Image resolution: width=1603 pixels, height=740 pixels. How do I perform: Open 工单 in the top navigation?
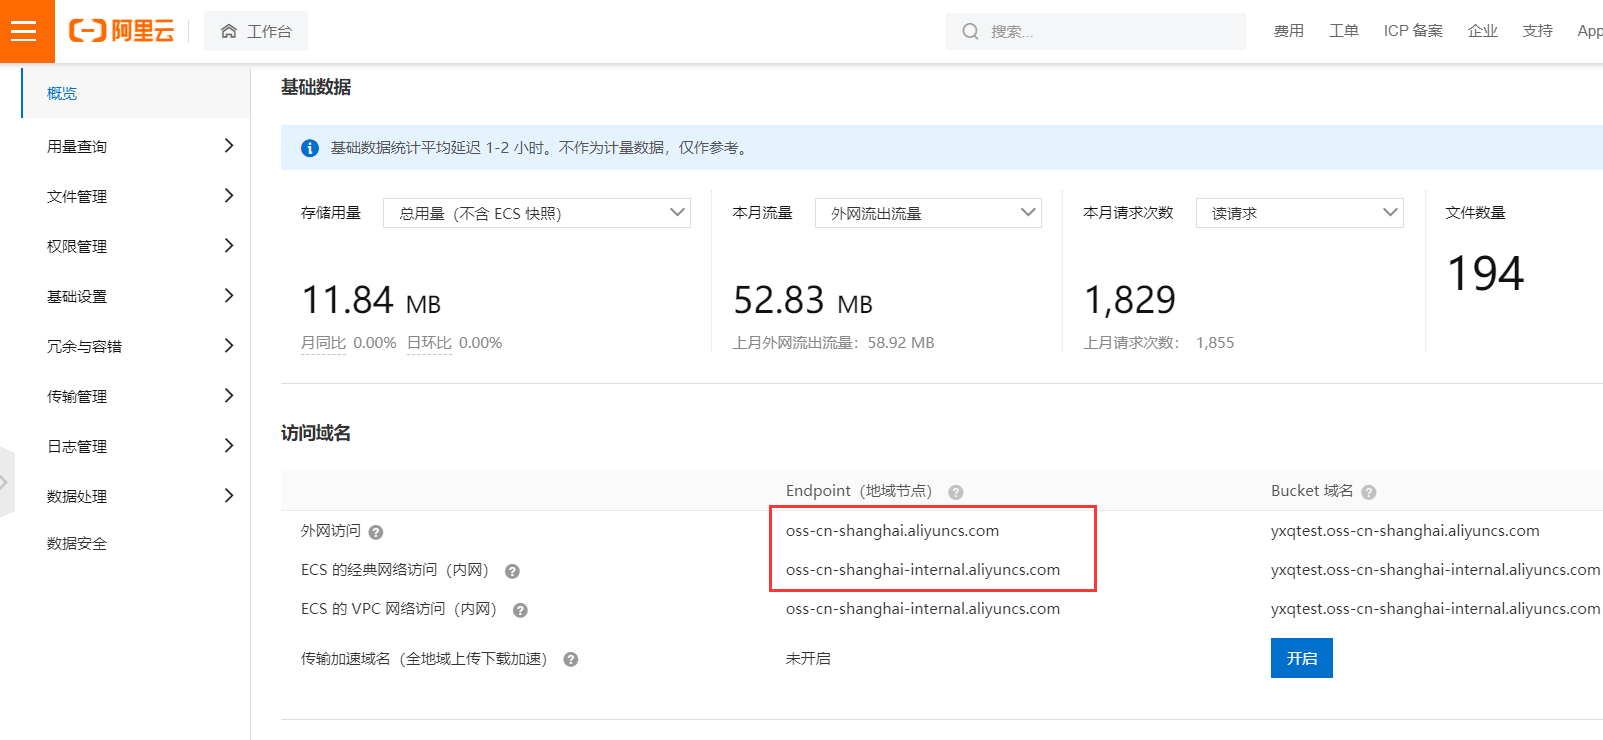[x=1344, y=31]
